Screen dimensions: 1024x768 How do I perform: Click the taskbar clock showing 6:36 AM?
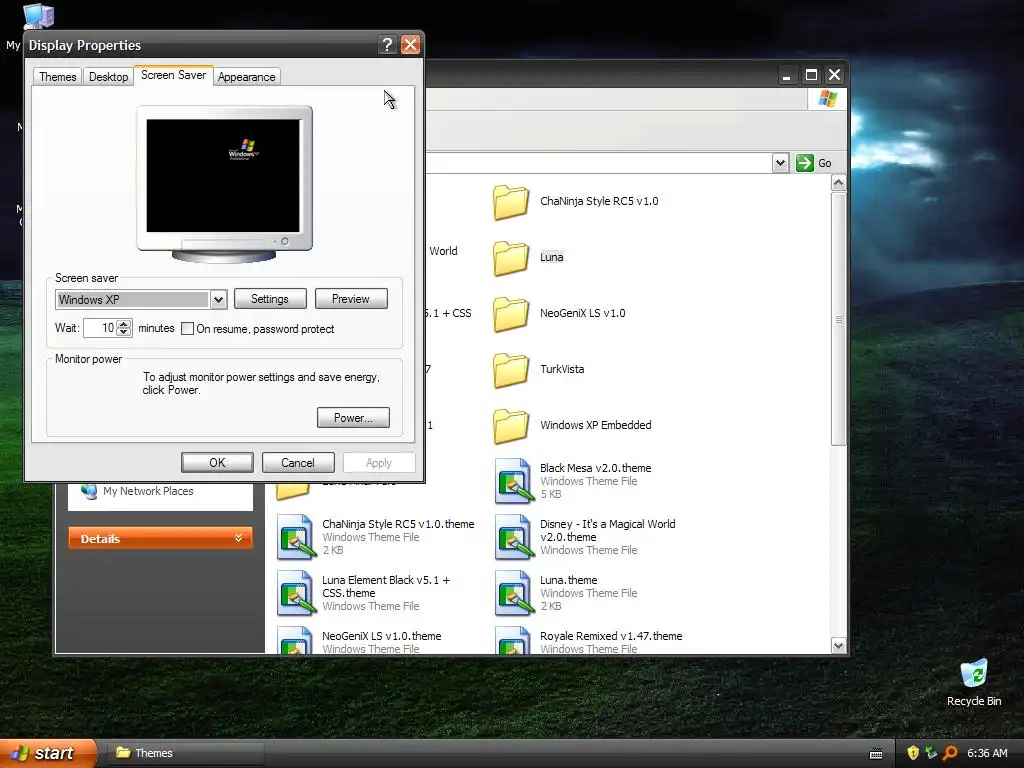987,753
